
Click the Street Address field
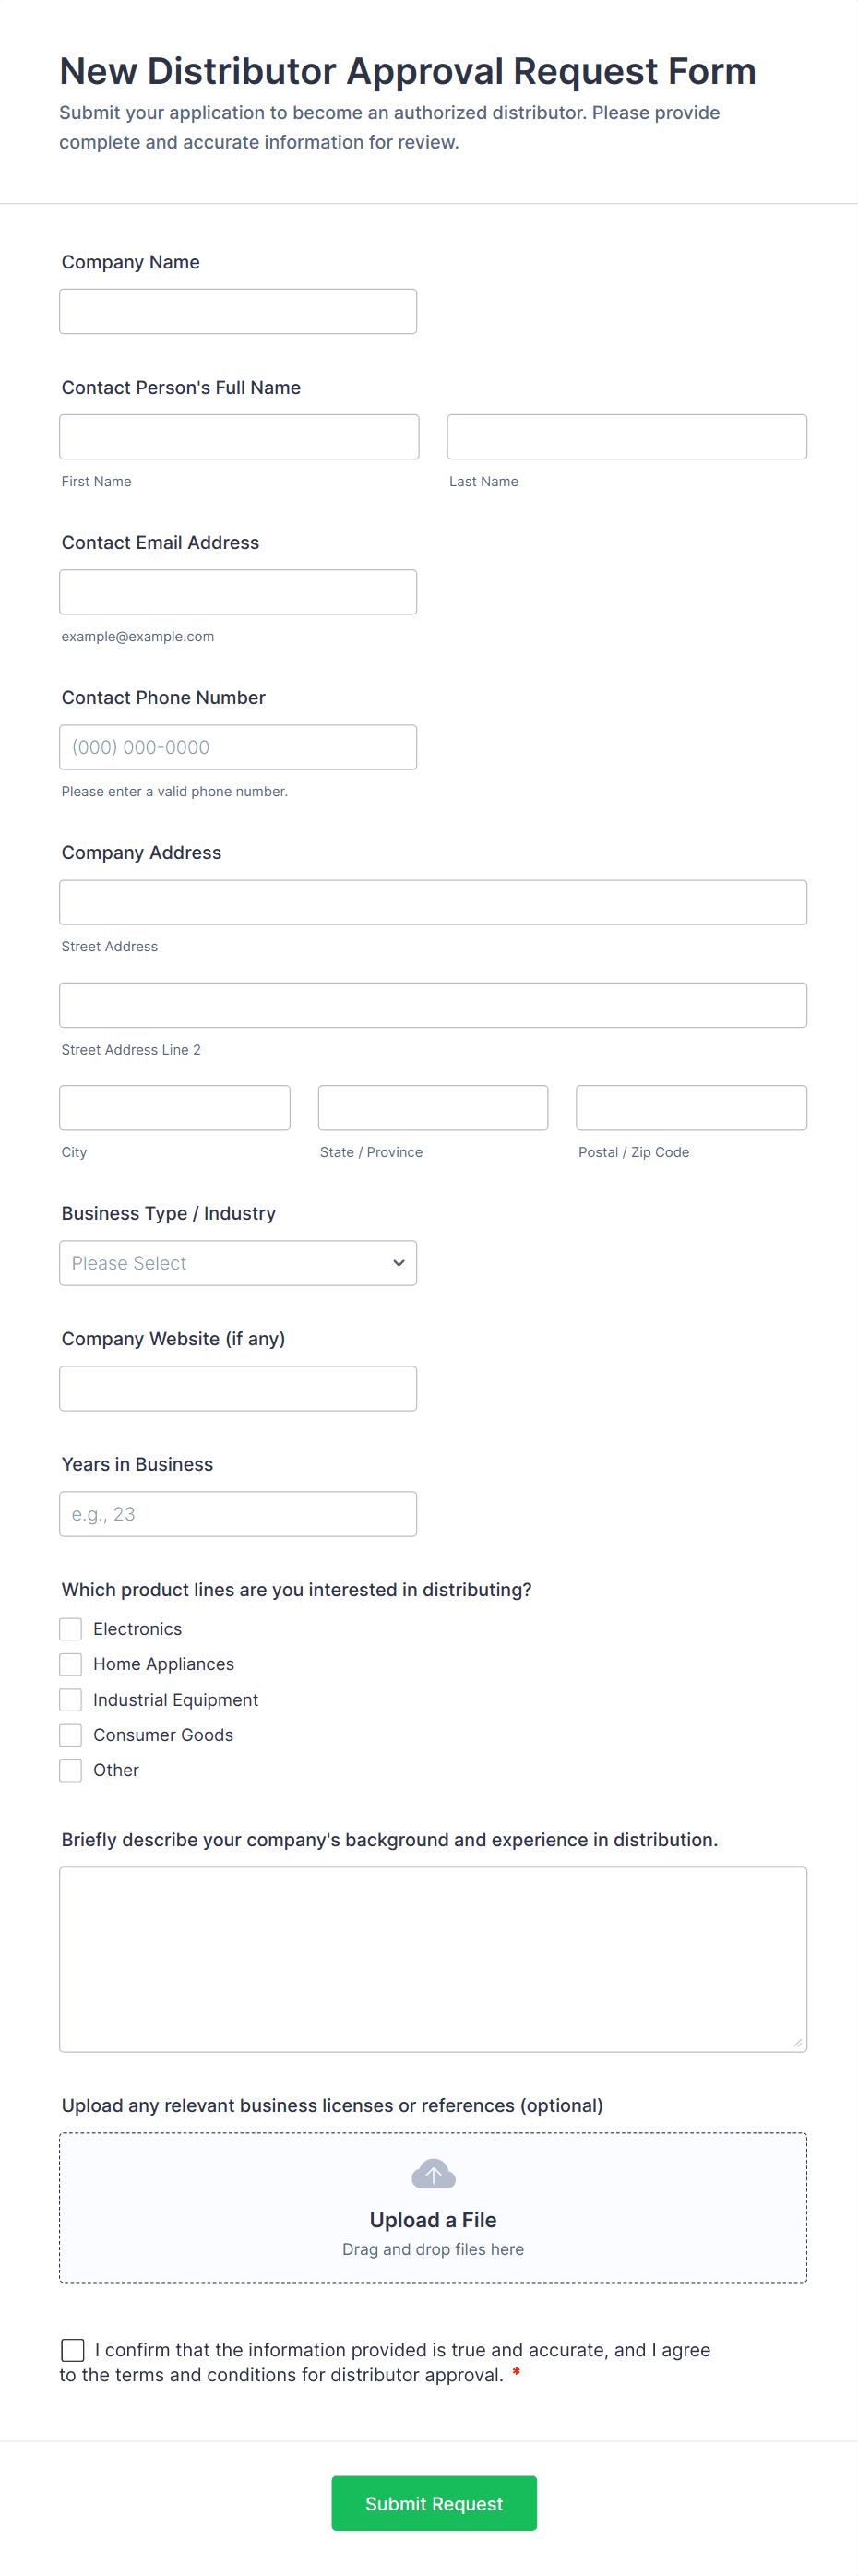click(x=432, y=901)
